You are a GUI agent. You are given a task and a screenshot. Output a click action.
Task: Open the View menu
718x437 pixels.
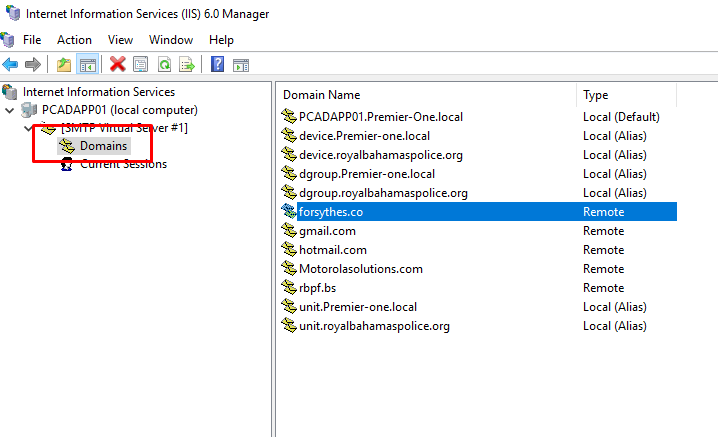pos(120,40)
